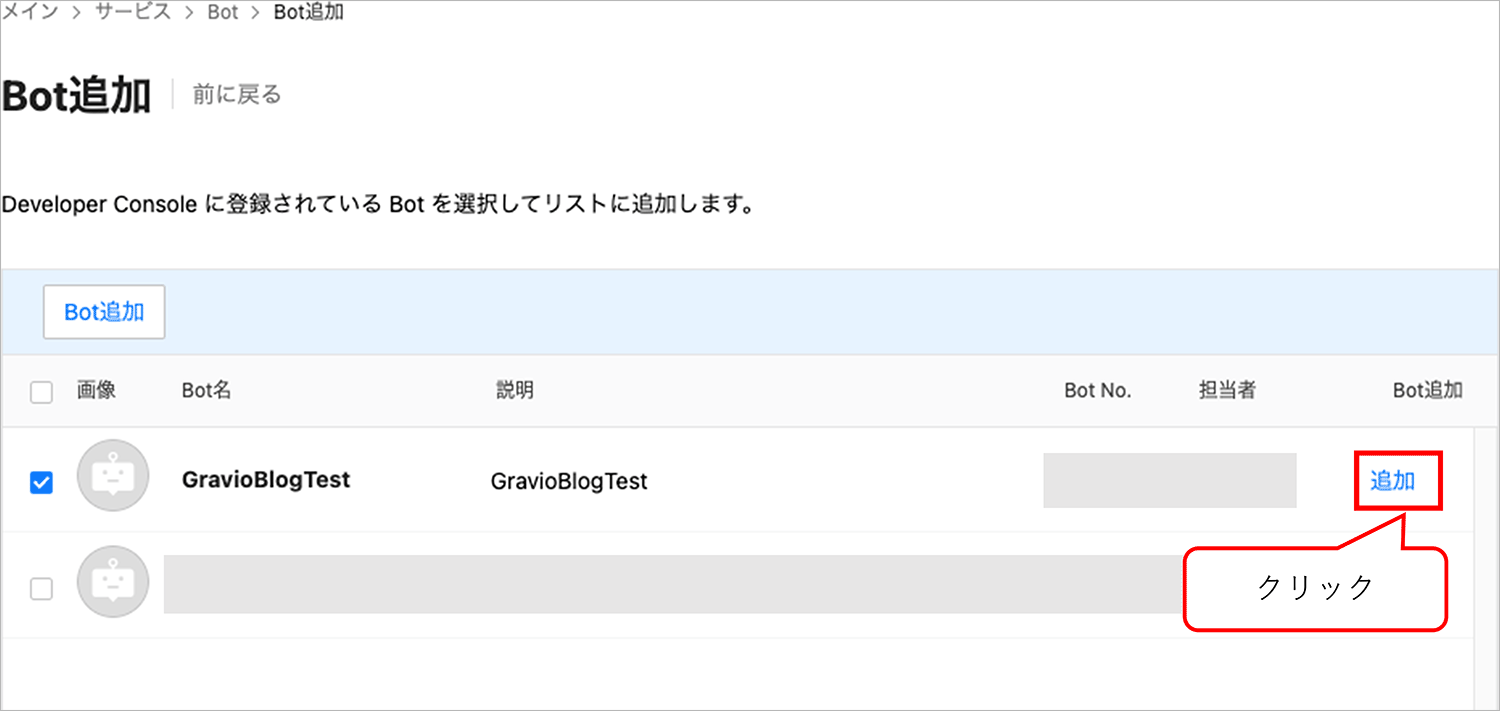The width and height of the screenshot is (1500, 711).
Task: Click the 担当者 column header
Action: 1227,390
